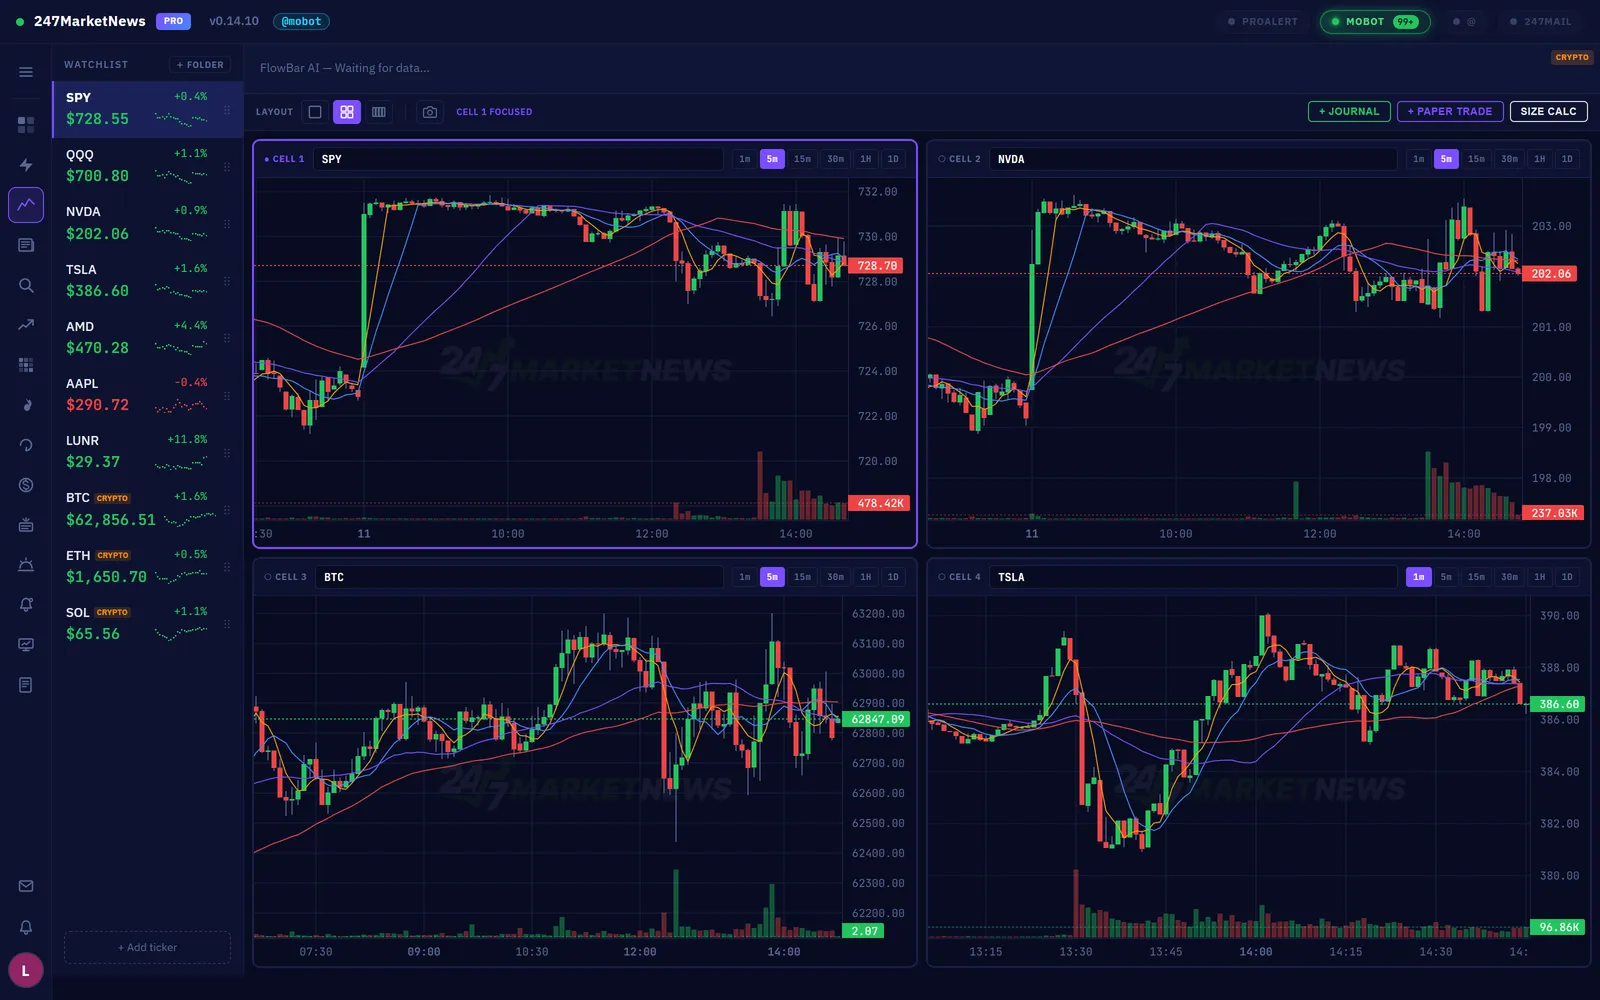1600x1000 pixels.
Task: Focus Cell 3 using its radio dot
Action: 268,577
